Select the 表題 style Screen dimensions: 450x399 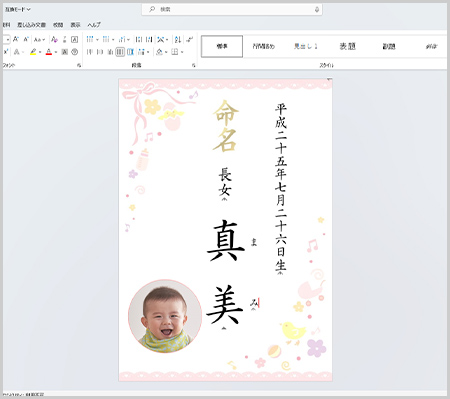coord(347,46)
